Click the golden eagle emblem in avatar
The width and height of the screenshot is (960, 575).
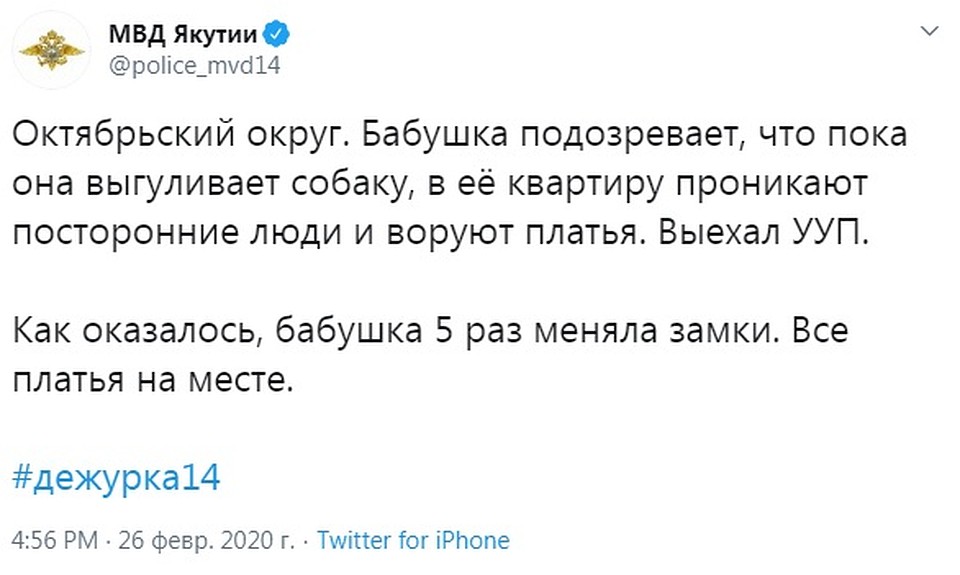coord(51,50)
